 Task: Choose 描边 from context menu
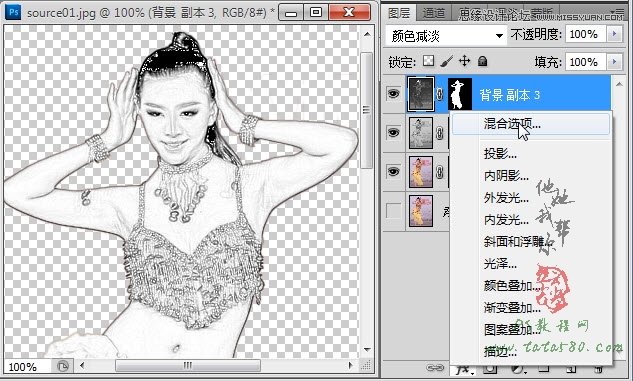[x=500, y=352]
